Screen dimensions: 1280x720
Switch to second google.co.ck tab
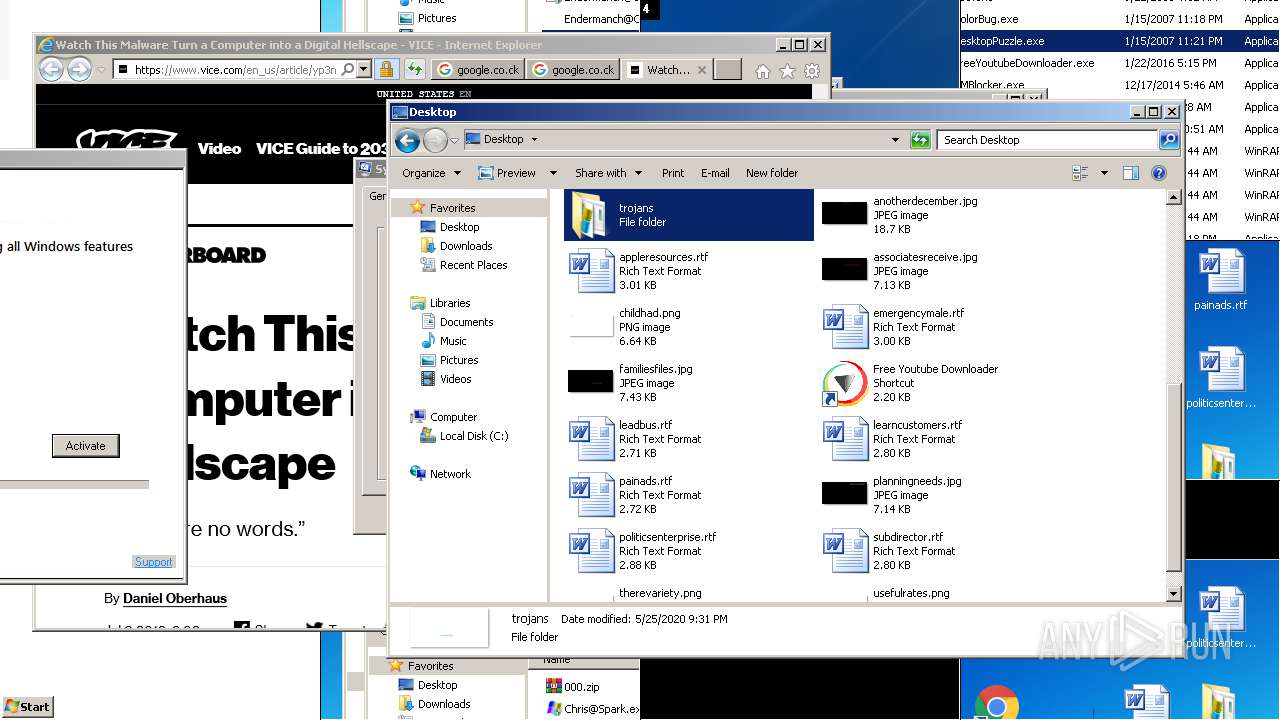pos(574,70)
